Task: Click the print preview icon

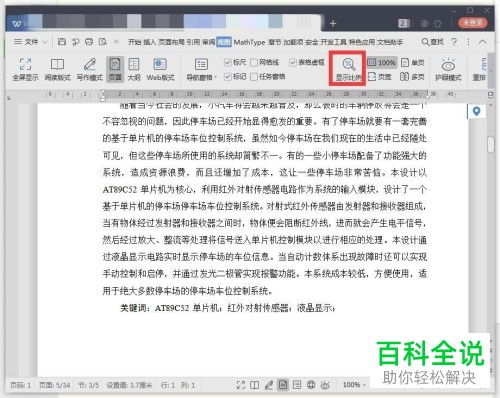Action: tap(103, 42)
